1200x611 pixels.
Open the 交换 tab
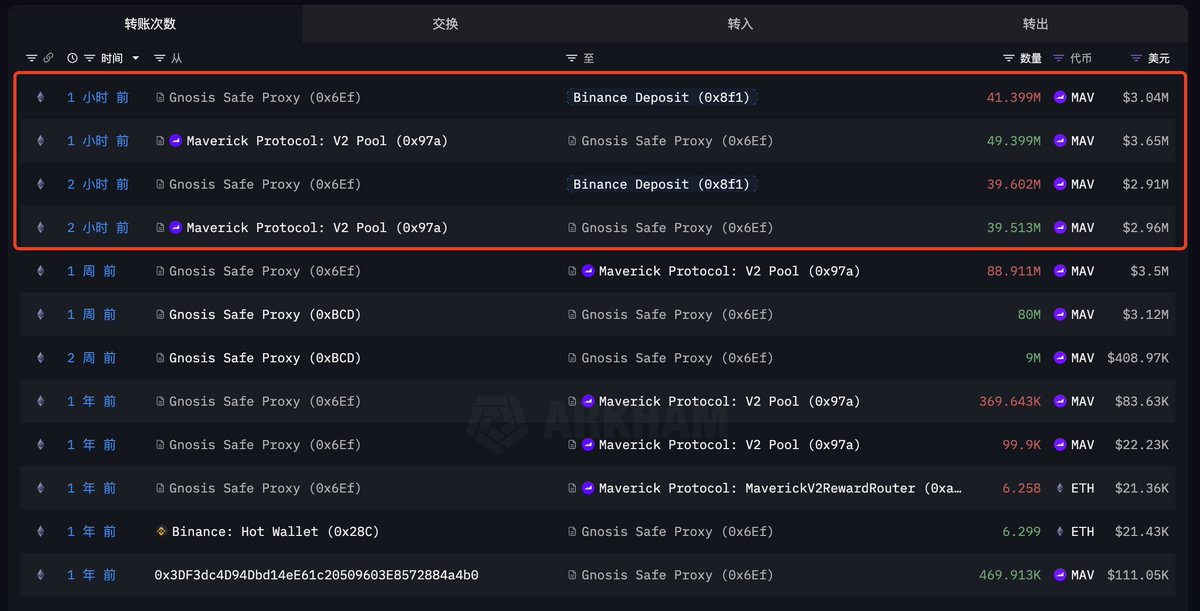coord(446,23)
